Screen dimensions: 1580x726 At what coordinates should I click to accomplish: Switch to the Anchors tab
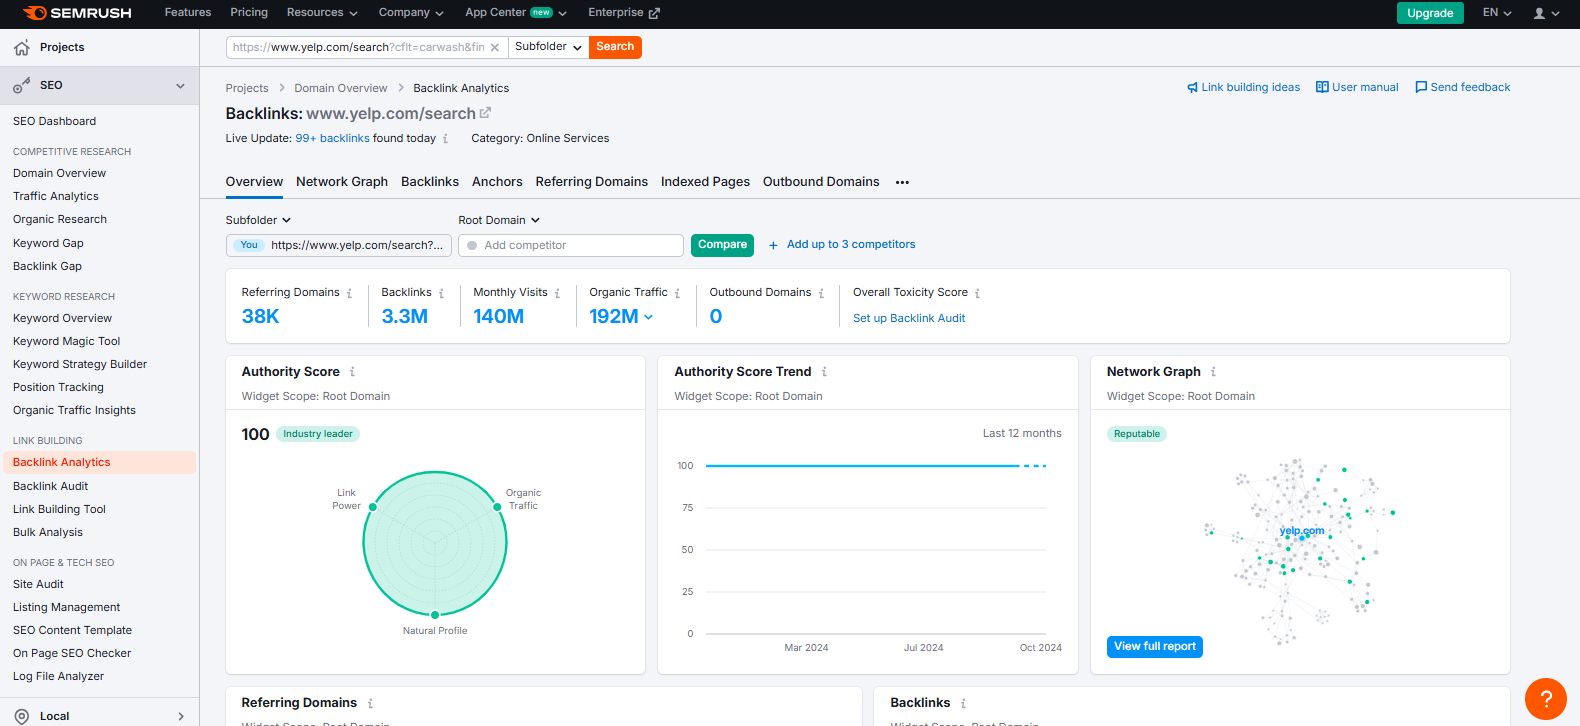click(497, 182)
